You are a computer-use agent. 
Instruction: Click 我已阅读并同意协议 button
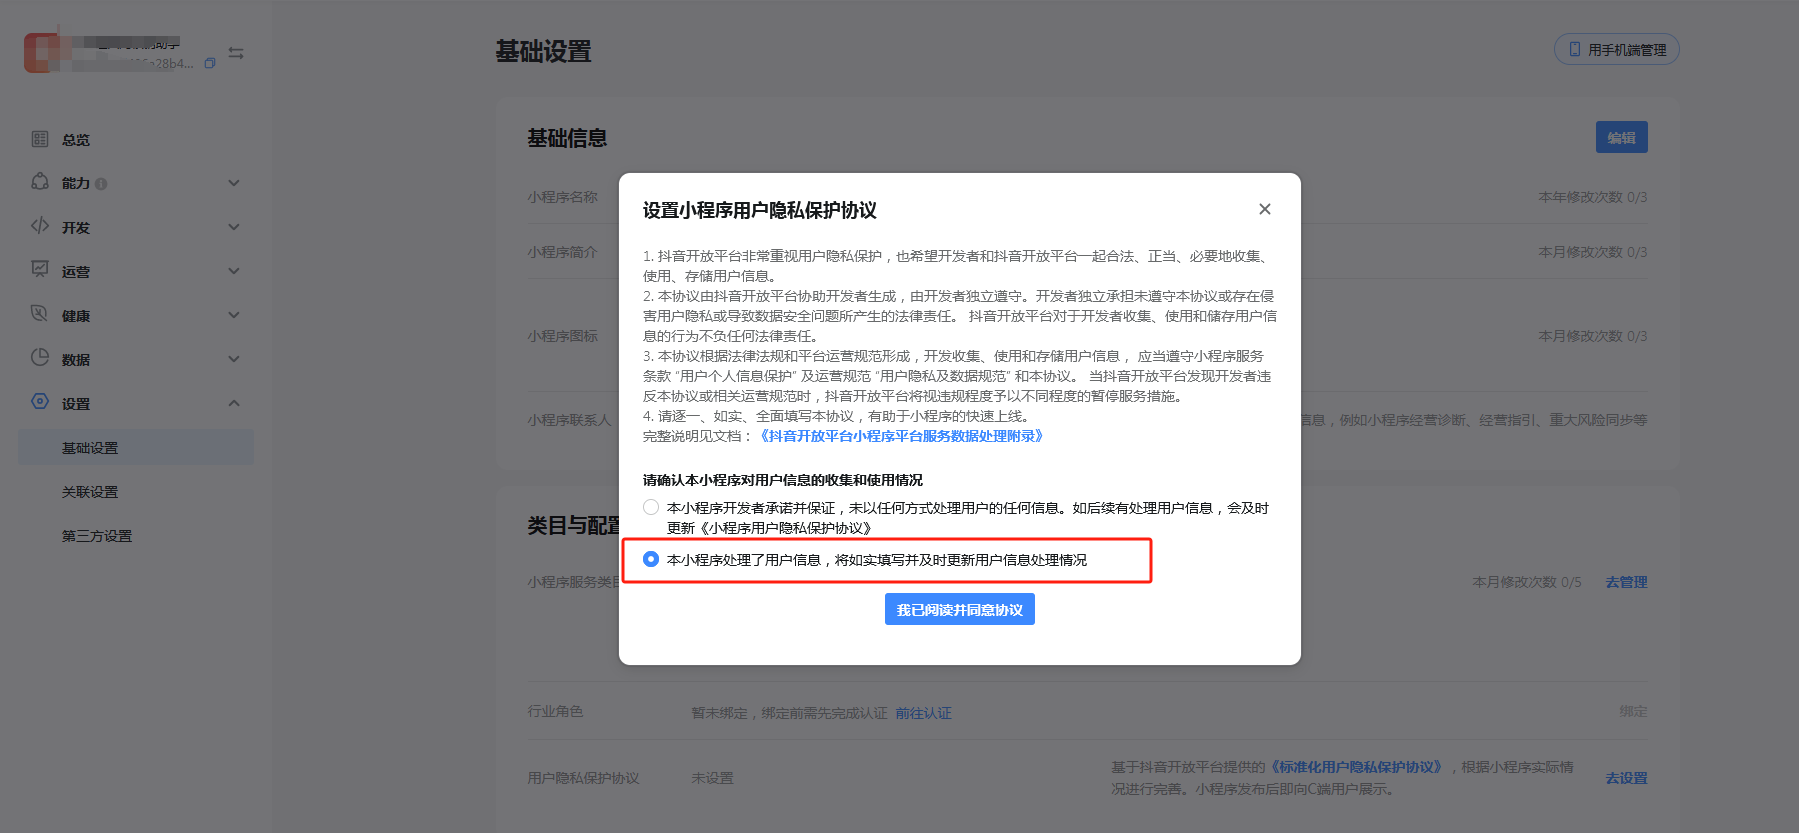tap(960, 609)
